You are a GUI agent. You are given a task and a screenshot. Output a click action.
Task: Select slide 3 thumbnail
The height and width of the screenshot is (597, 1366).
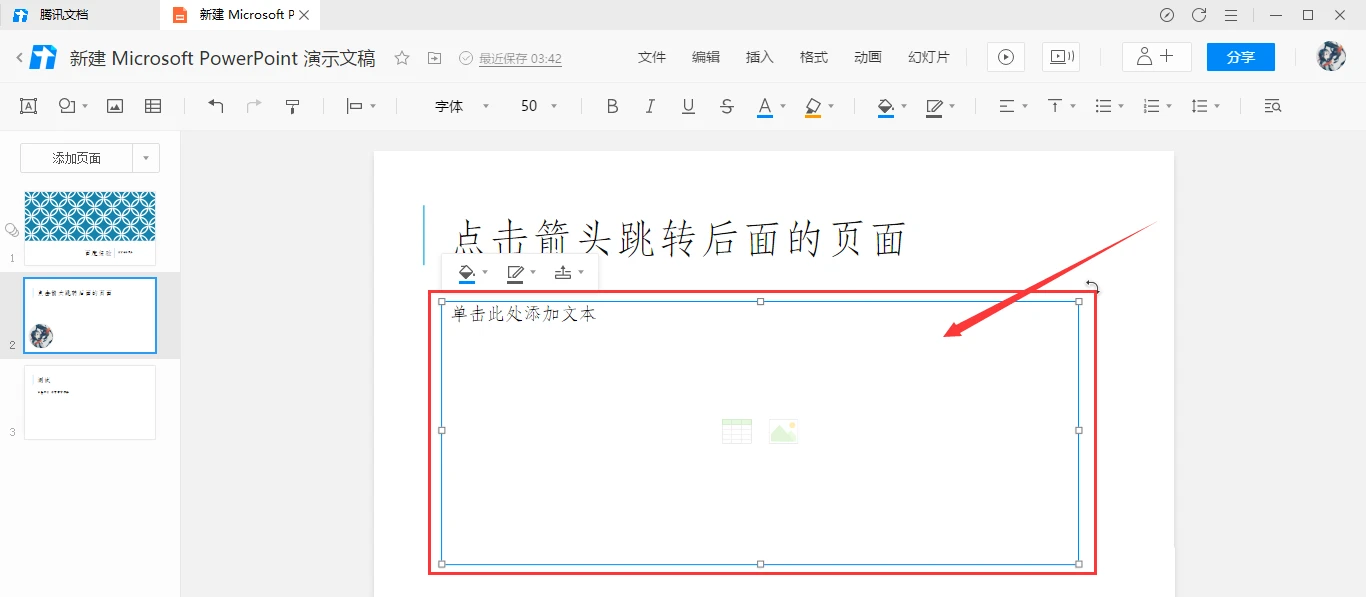click(90, 402)
